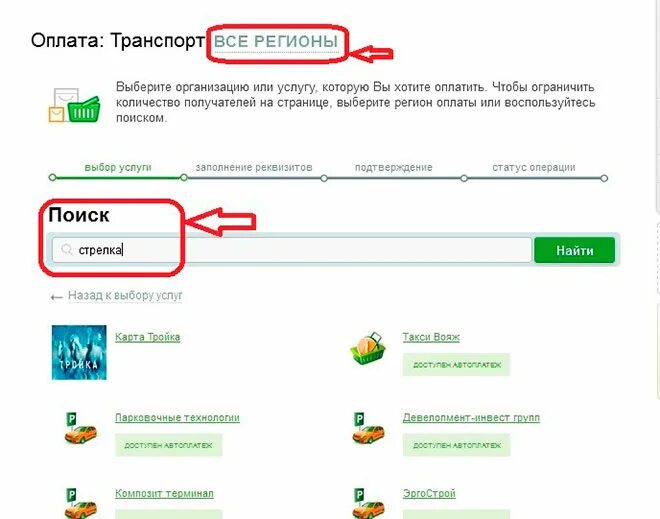Click parking car icon beside ЭргоСтрой
This screenshot has height=519, width=660.
click(x=368, y=503)
